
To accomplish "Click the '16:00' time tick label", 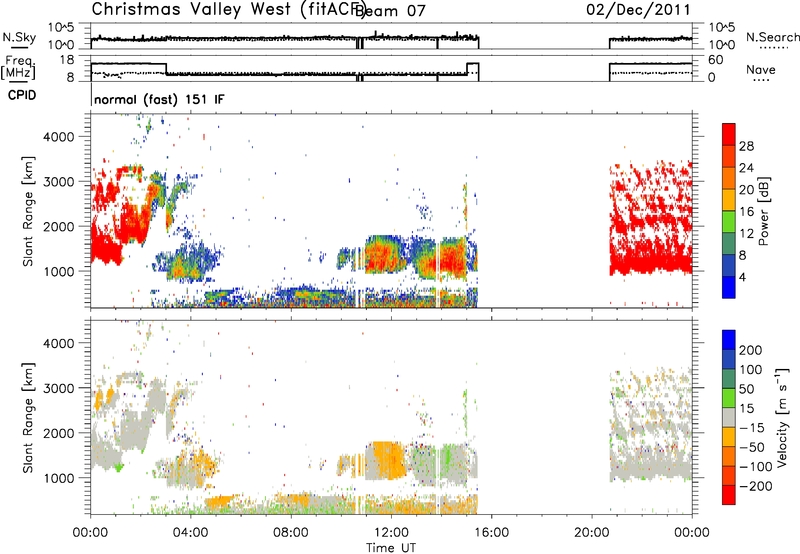I will click(491, 533).
